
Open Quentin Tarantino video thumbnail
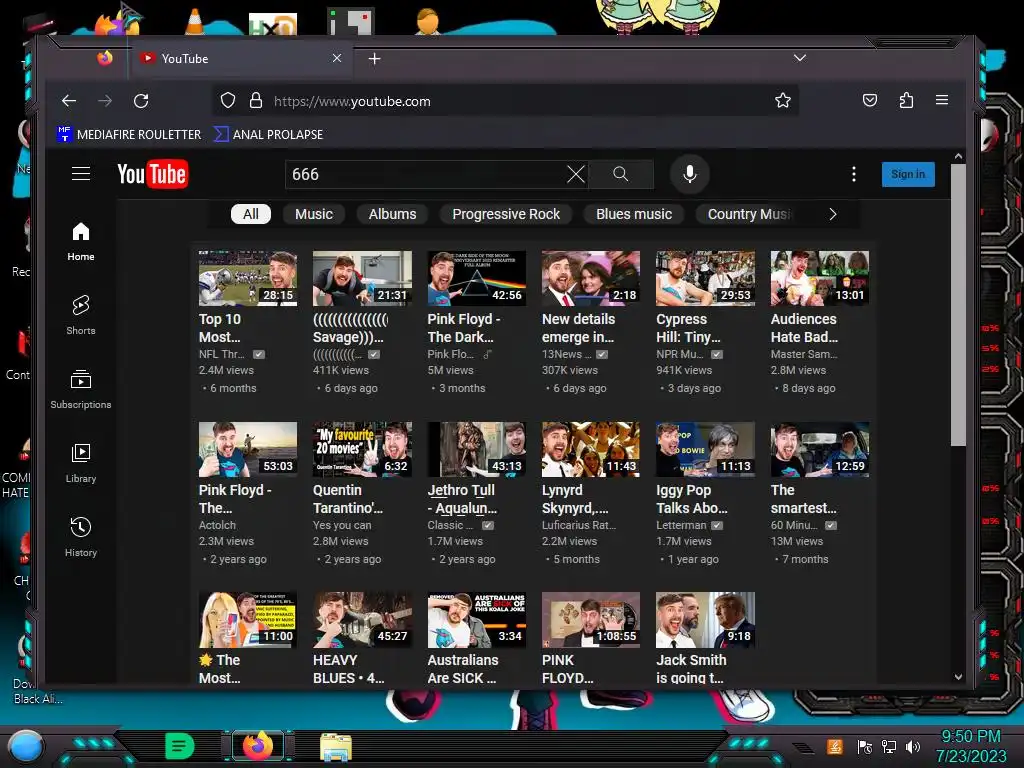362,449
